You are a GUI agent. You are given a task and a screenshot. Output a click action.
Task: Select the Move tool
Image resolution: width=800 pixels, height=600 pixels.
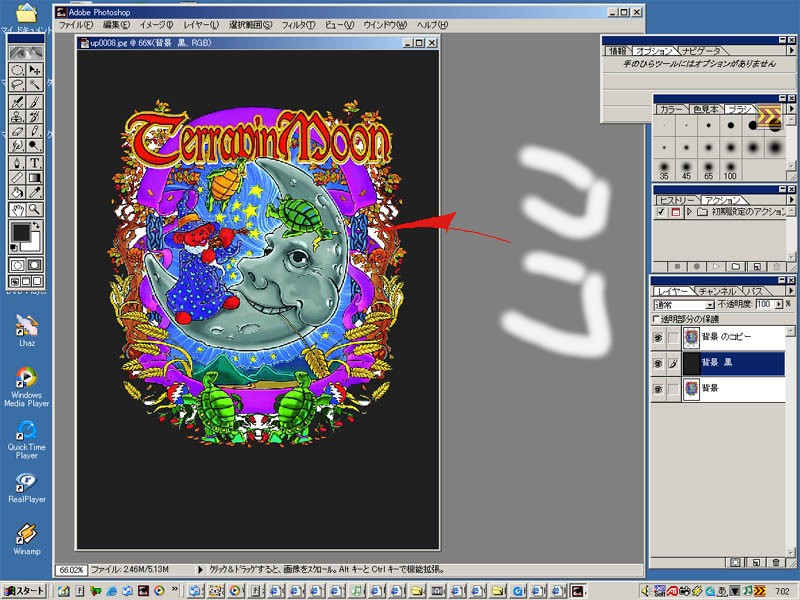34,70
